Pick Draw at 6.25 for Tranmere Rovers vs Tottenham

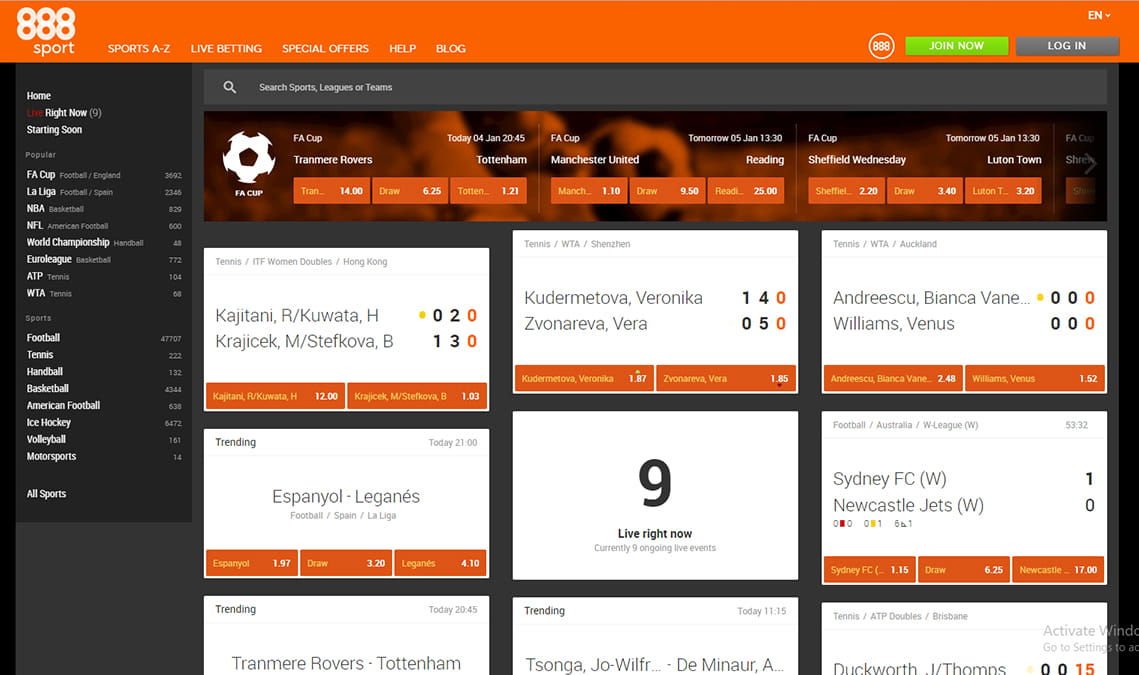point(410,191)
